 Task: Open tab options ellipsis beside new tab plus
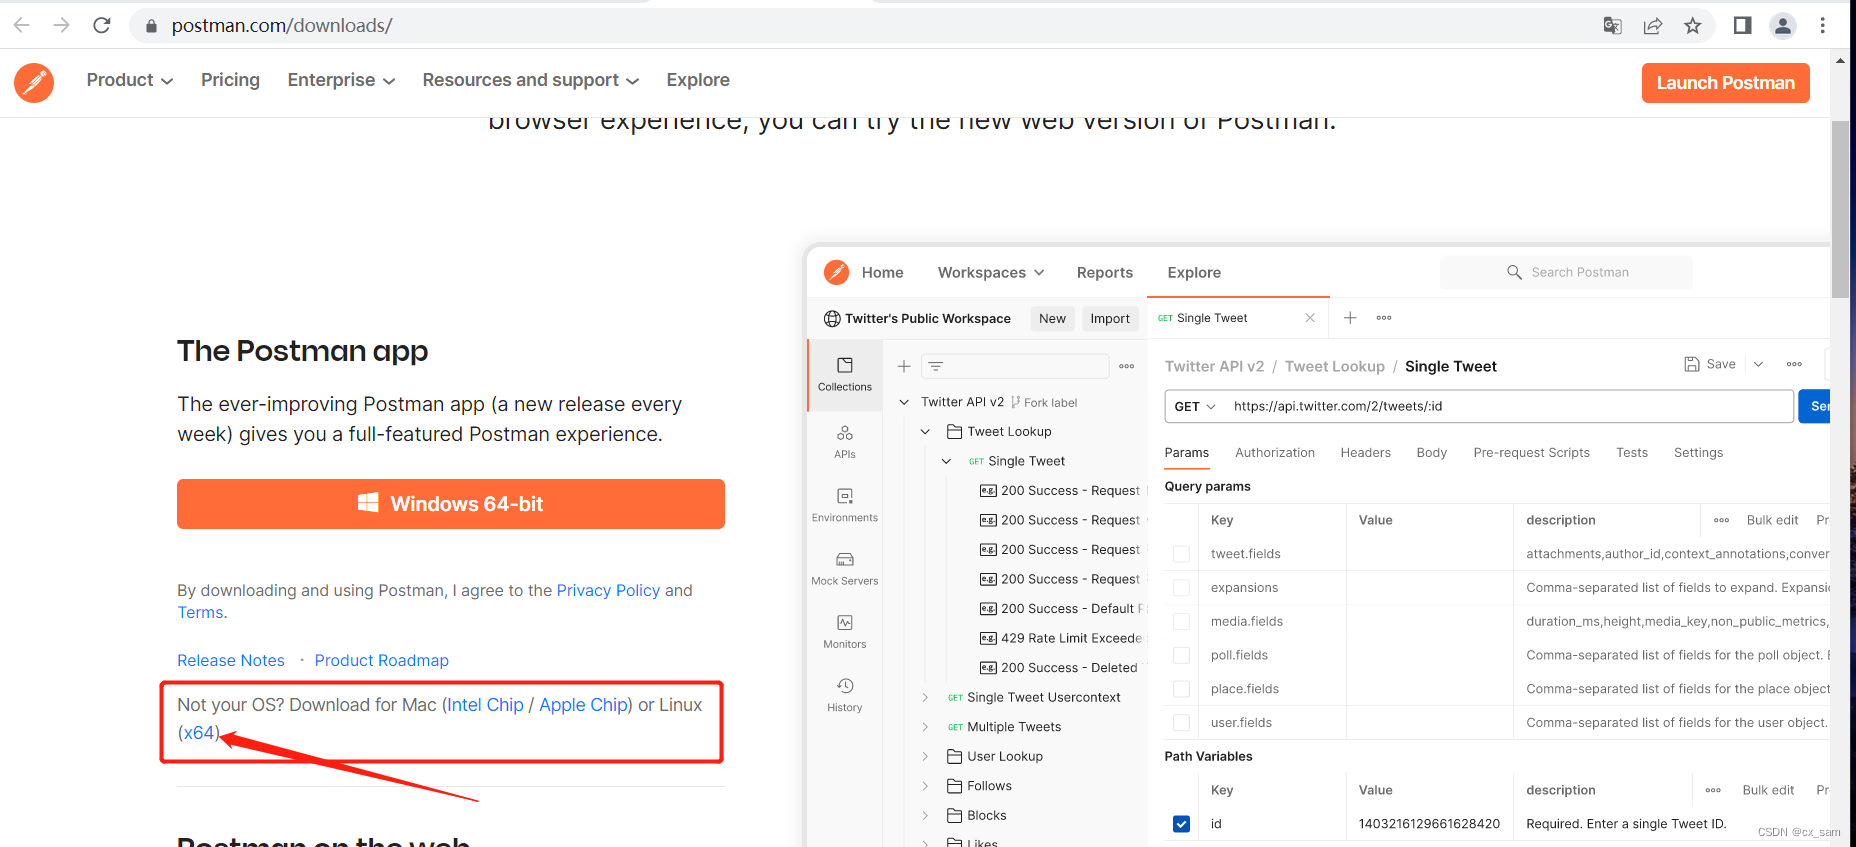coord(1384,318)
